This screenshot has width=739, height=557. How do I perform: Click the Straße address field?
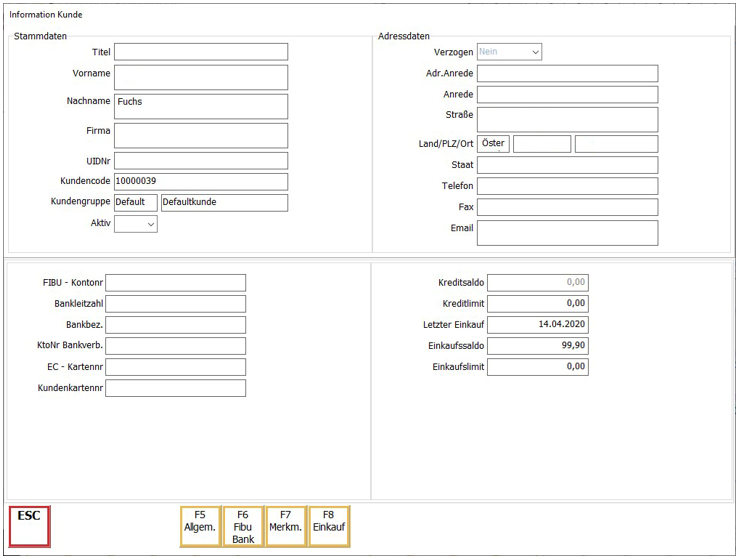coord(567,119)
